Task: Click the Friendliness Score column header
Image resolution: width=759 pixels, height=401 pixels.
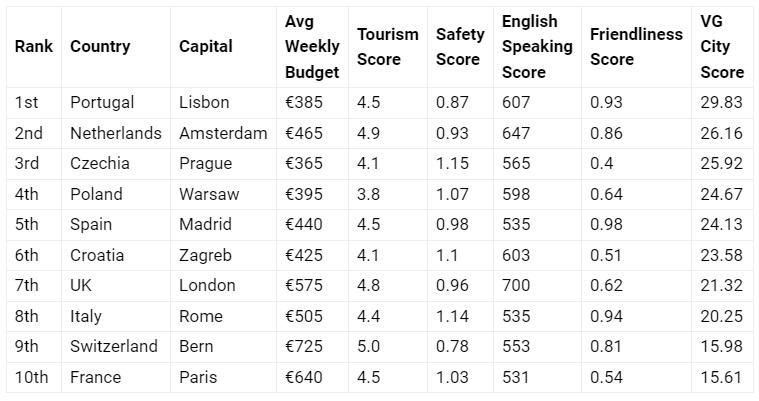Action: coord(636,46)
